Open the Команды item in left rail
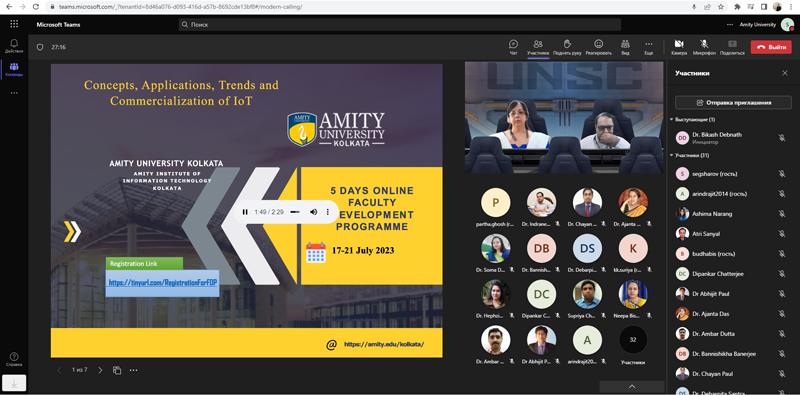 14,69
